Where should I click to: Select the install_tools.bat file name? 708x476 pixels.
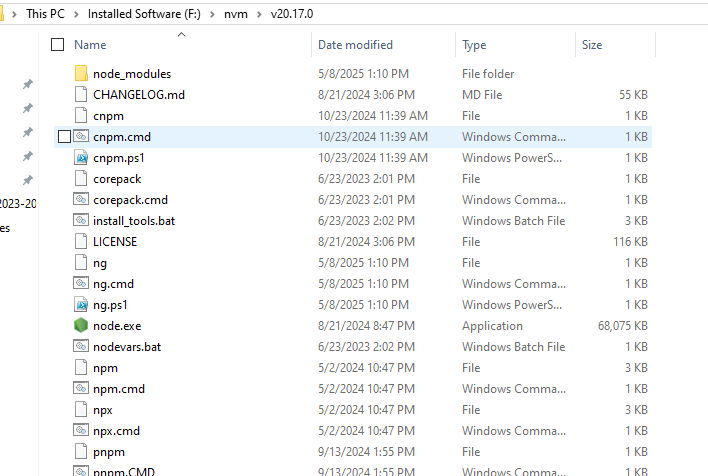click(134, 220)
